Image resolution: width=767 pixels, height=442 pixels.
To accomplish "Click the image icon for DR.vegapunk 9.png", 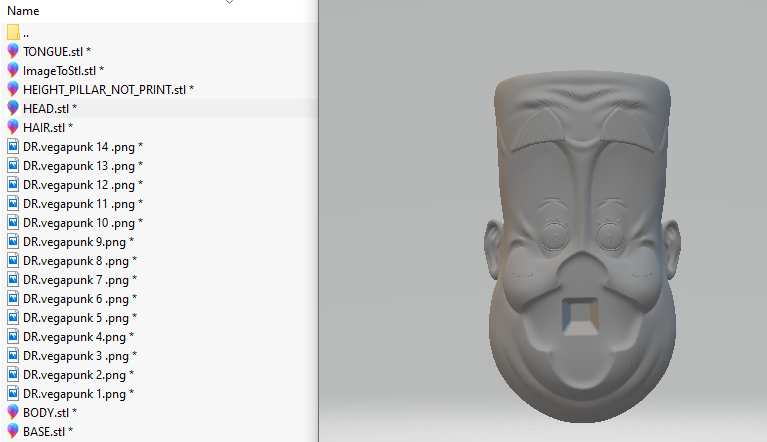I will tap(13, 242).
